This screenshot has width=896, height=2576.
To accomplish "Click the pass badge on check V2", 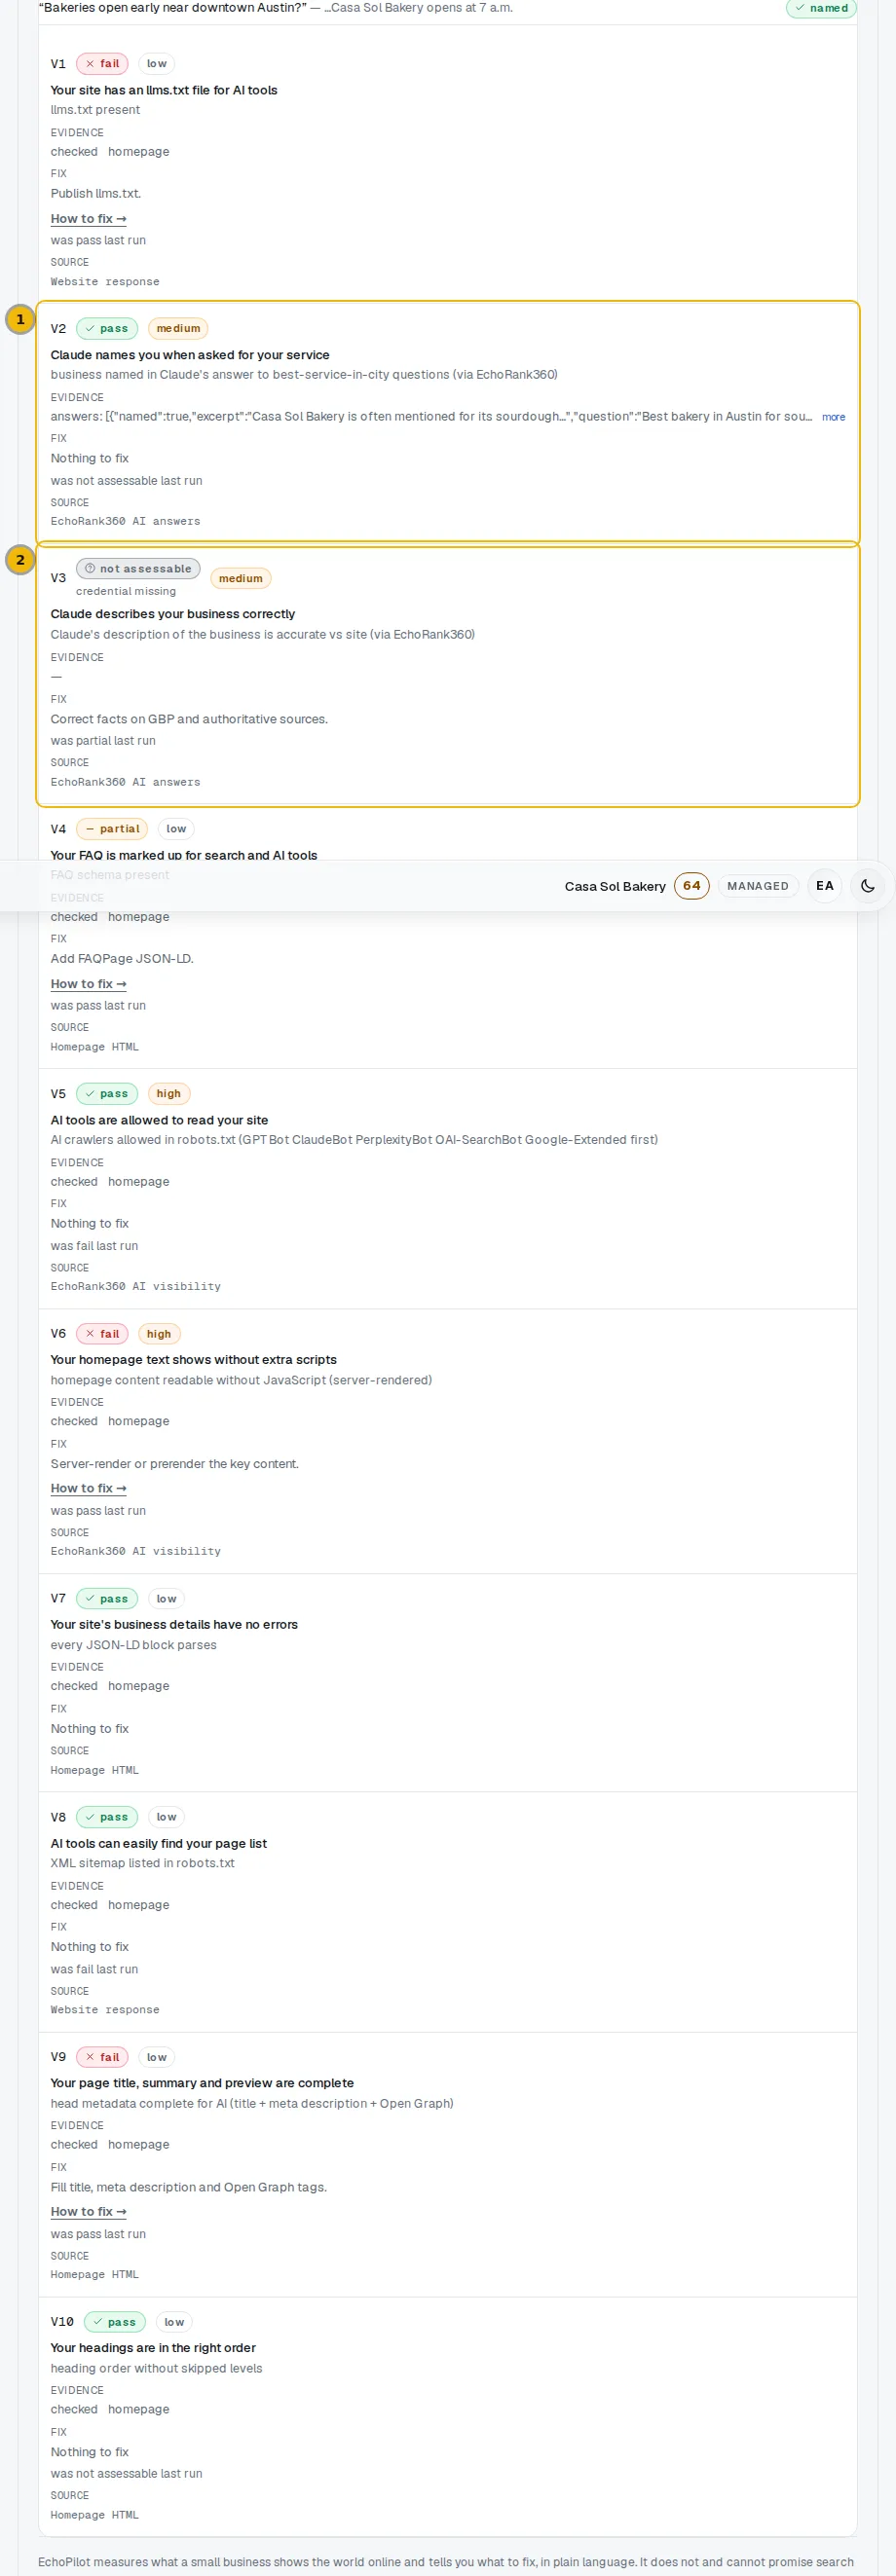I will [x=107, y=328].
